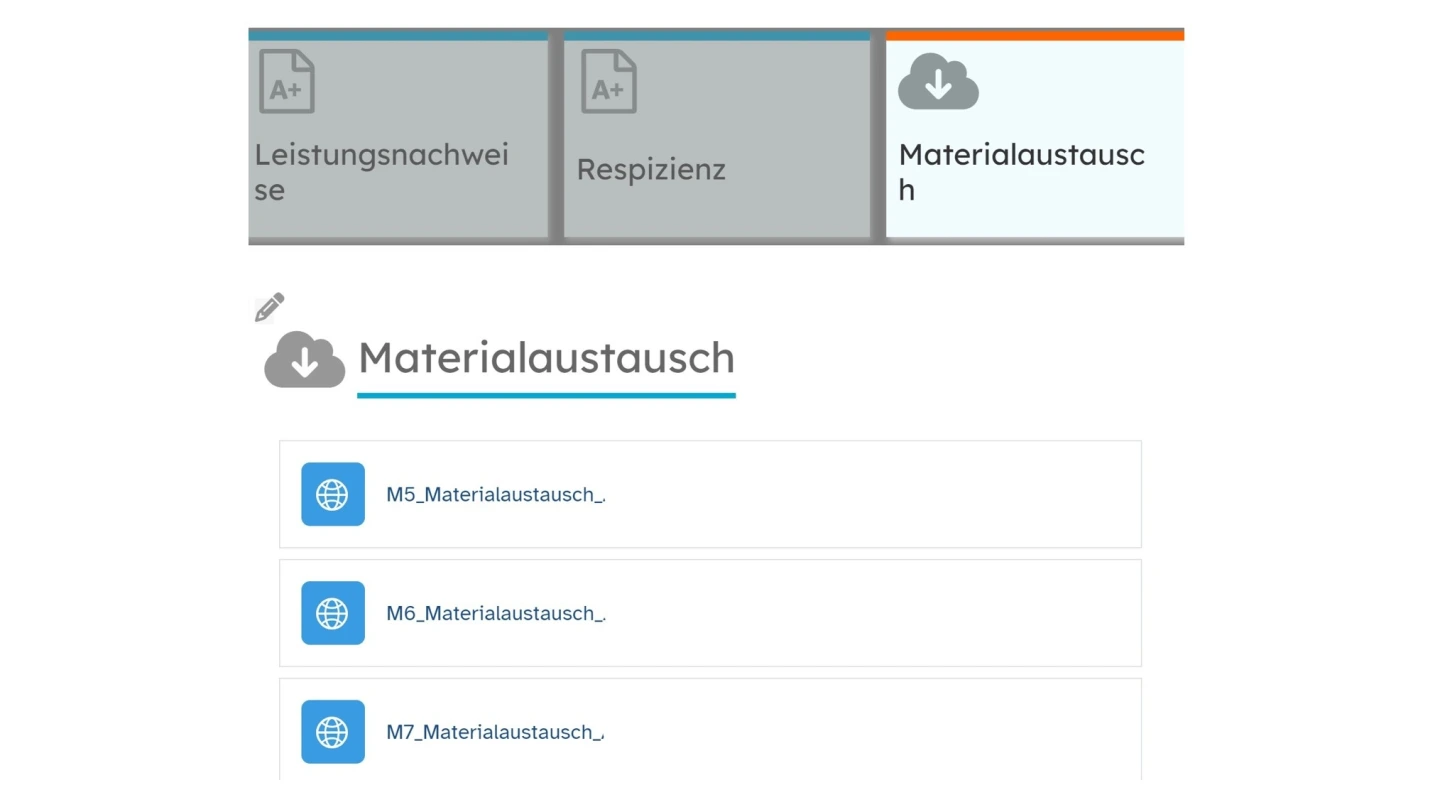
Task: Click orange bar above Materialaustausch tile
Action: (x=1035, y=35)
